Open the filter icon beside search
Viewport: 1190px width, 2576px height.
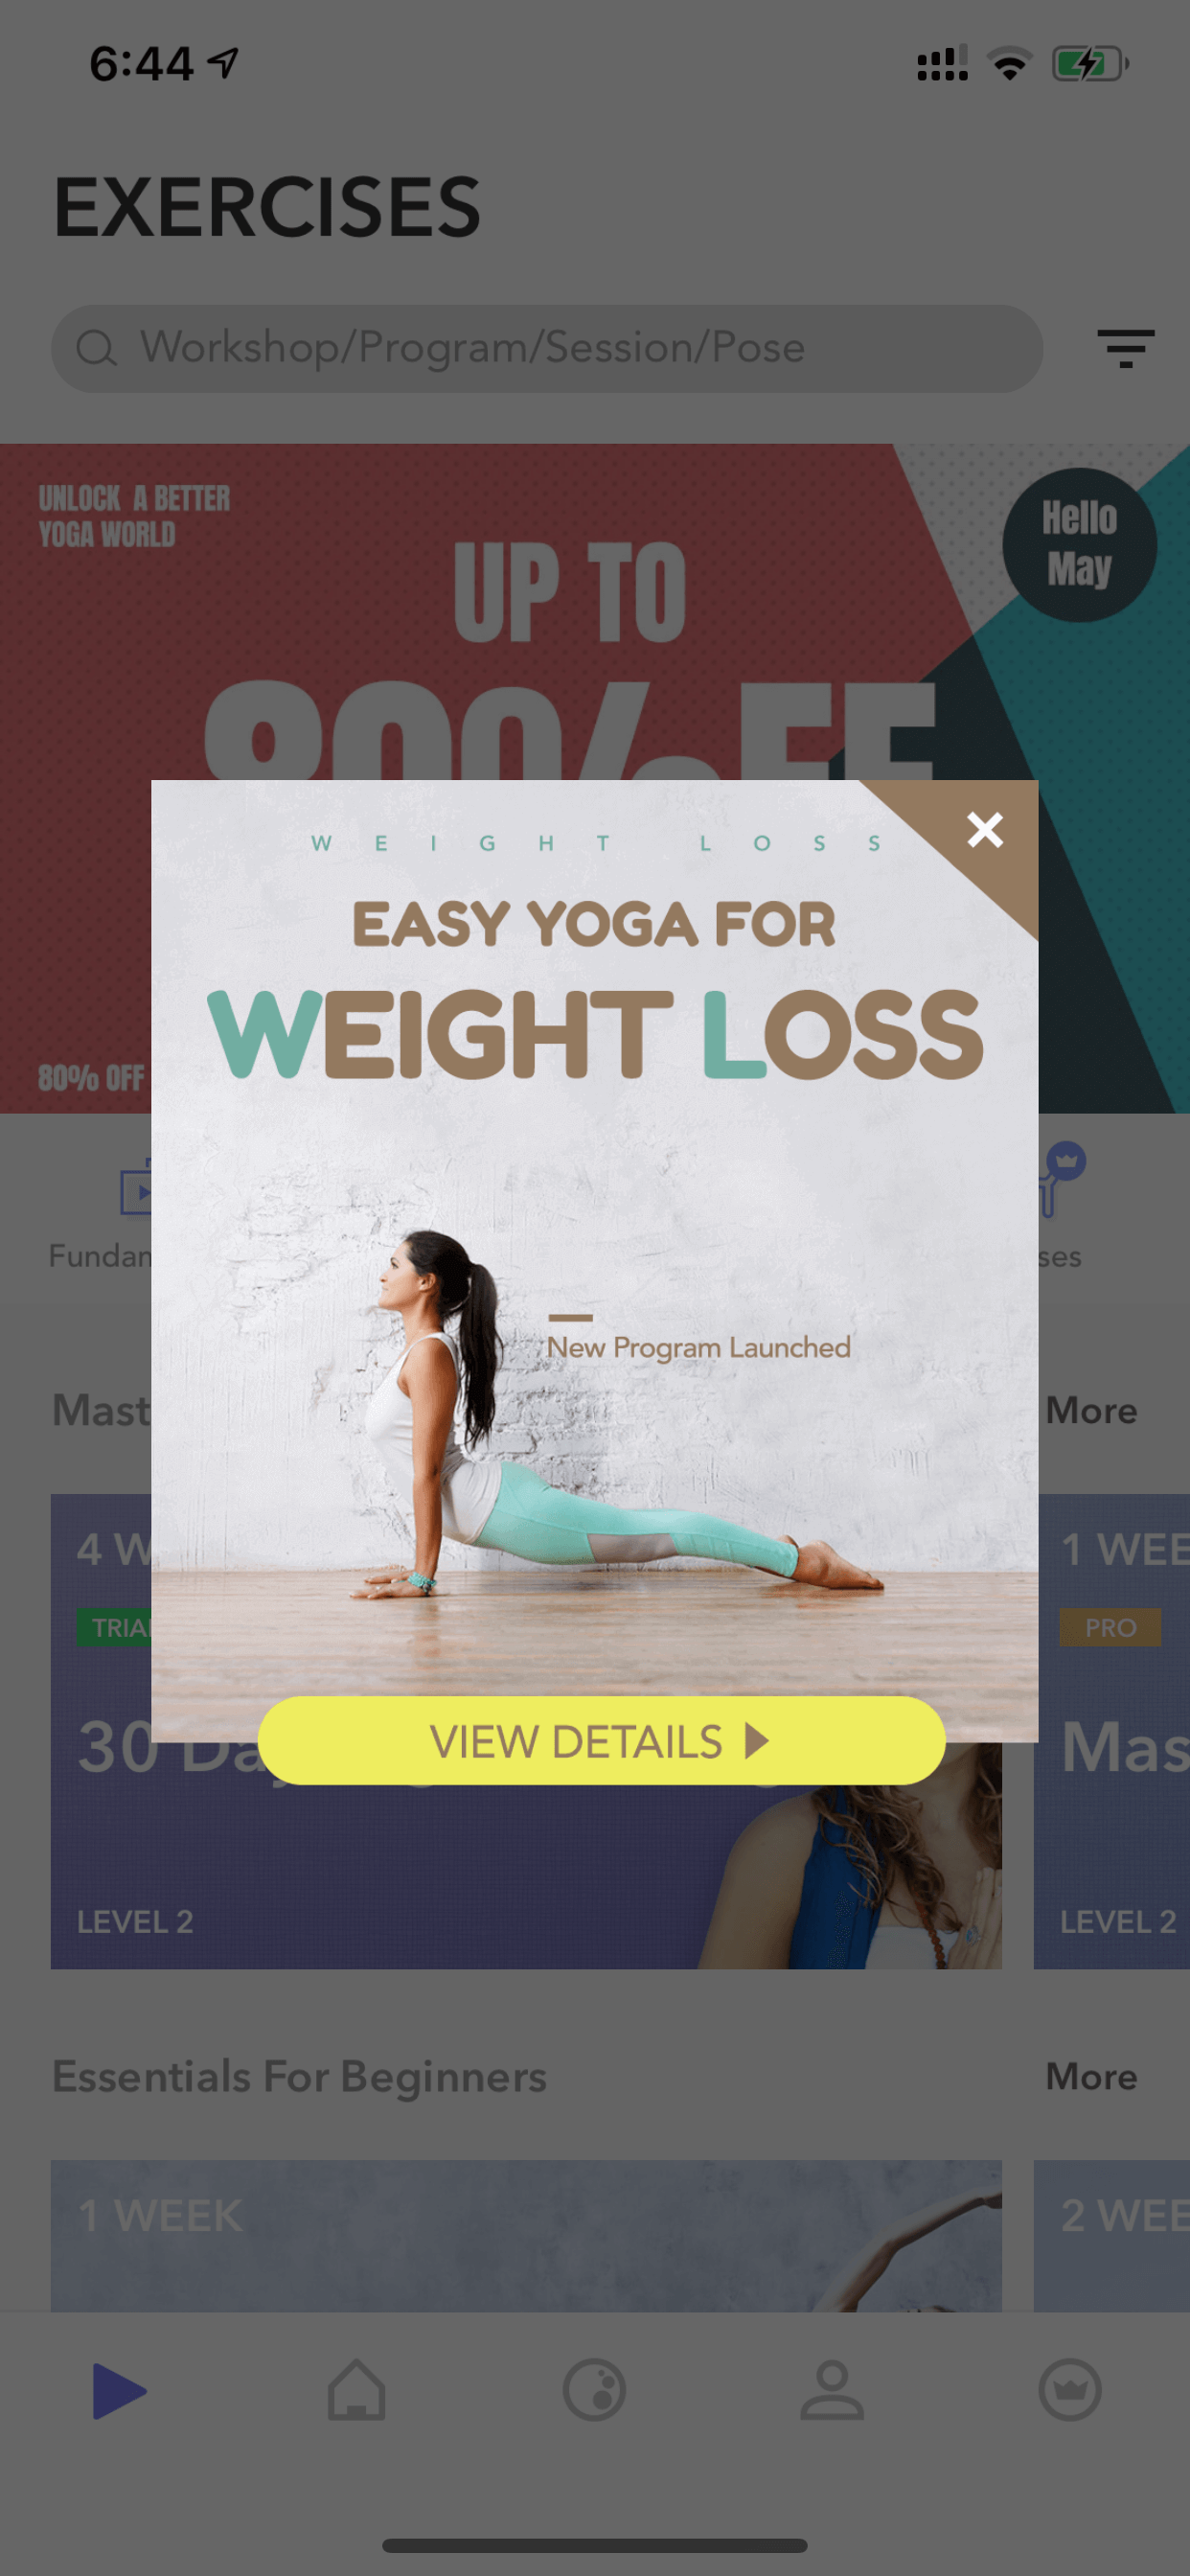coord(1125,348)
